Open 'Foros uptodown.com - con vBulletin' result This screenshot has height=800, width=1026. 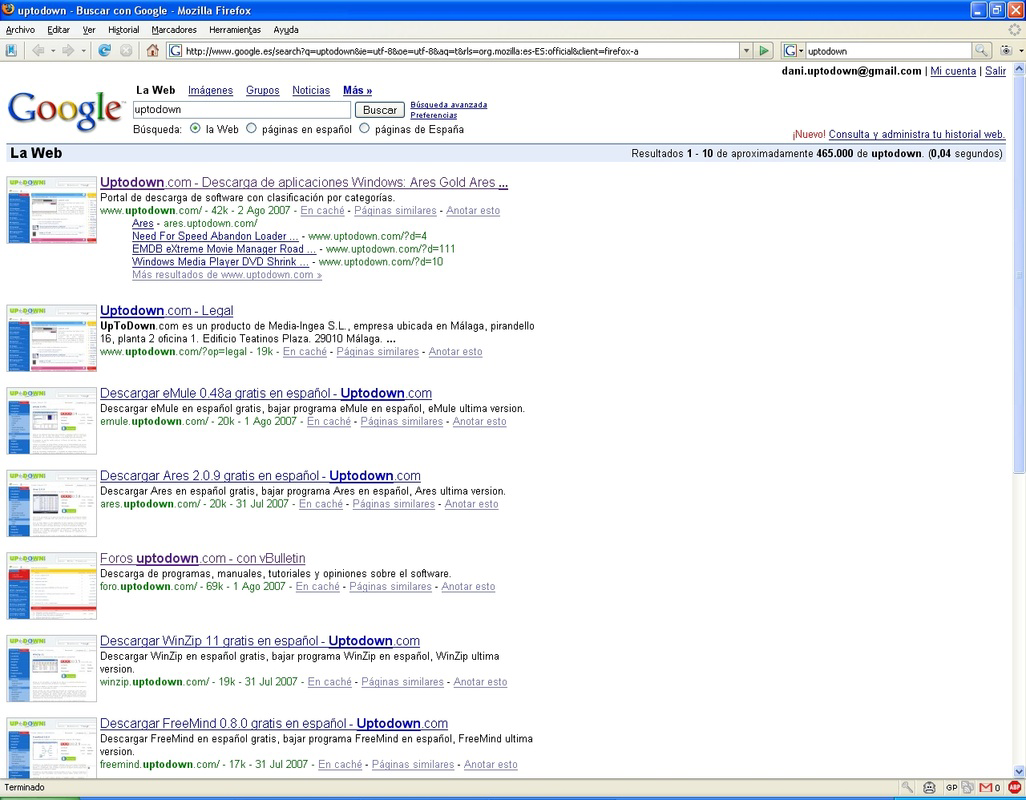[202, 558]
